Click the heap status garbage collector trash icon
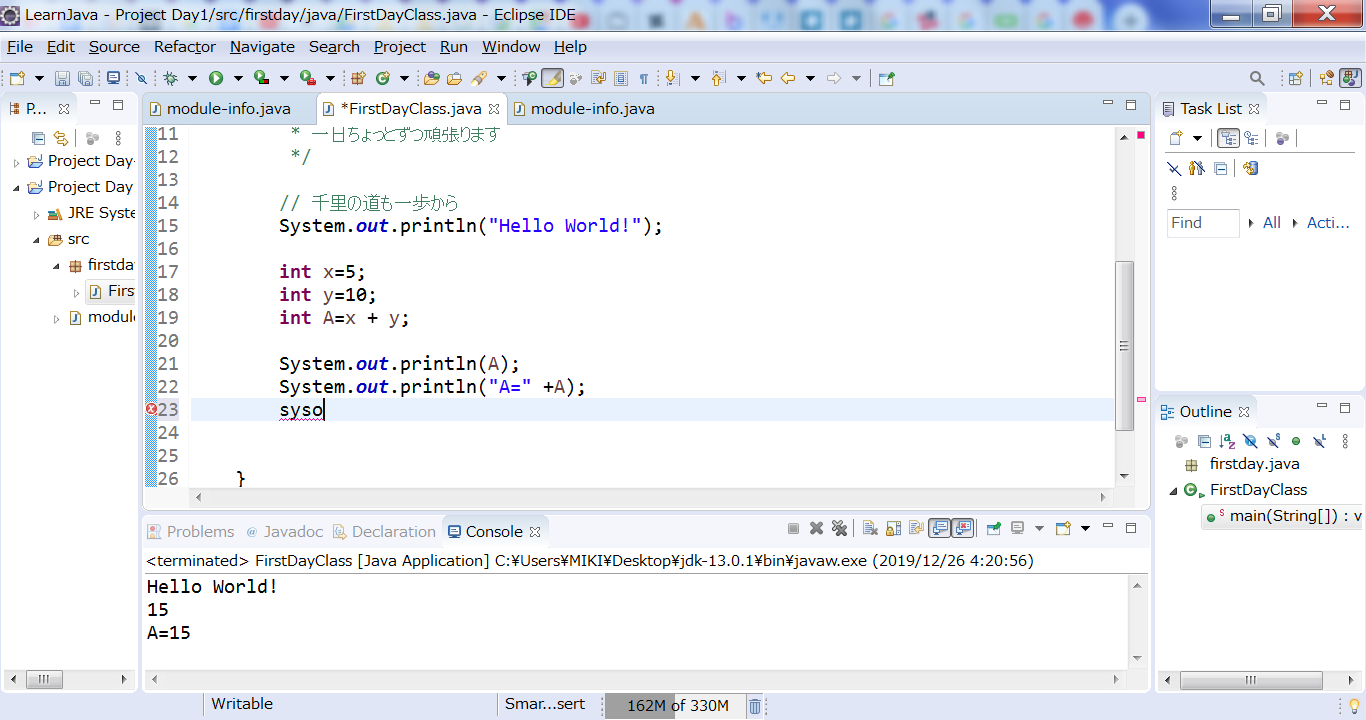The image size is (1366, 720). (x=755, y=706)
